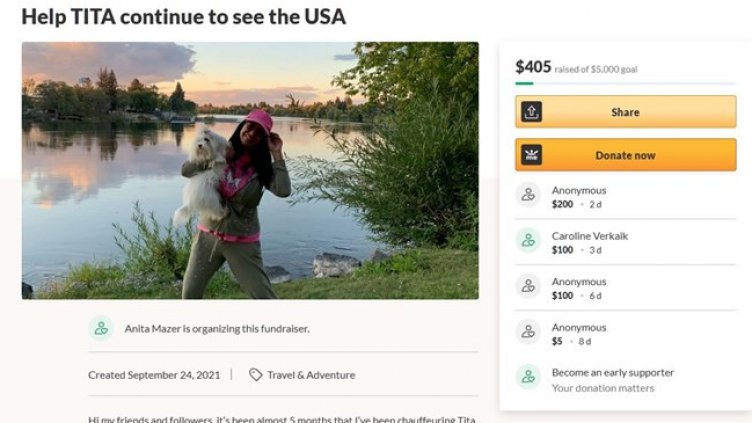Click the fundraising progress bar
The height and width of the screenshot is (423, 752).
(x=625, y=84)
